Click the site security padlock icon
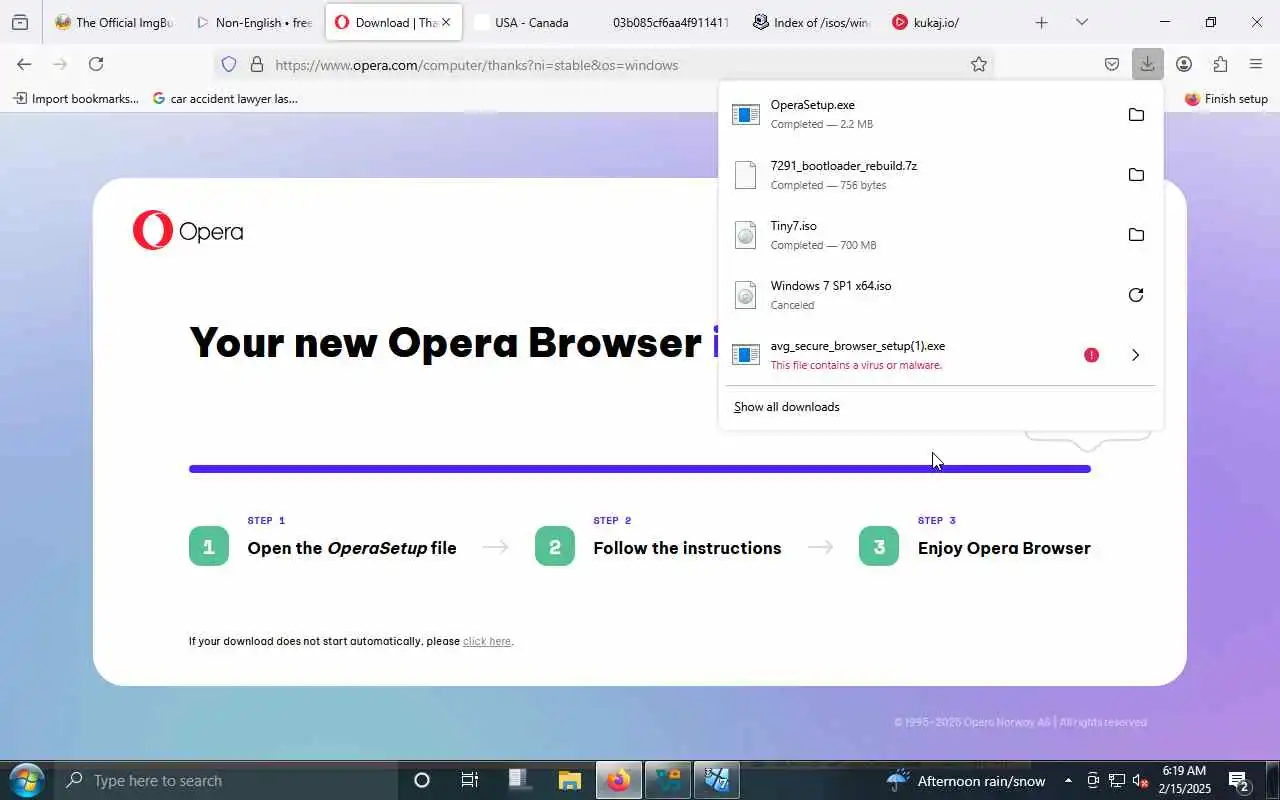This screenshot has height=800, width=1280. 257,64
